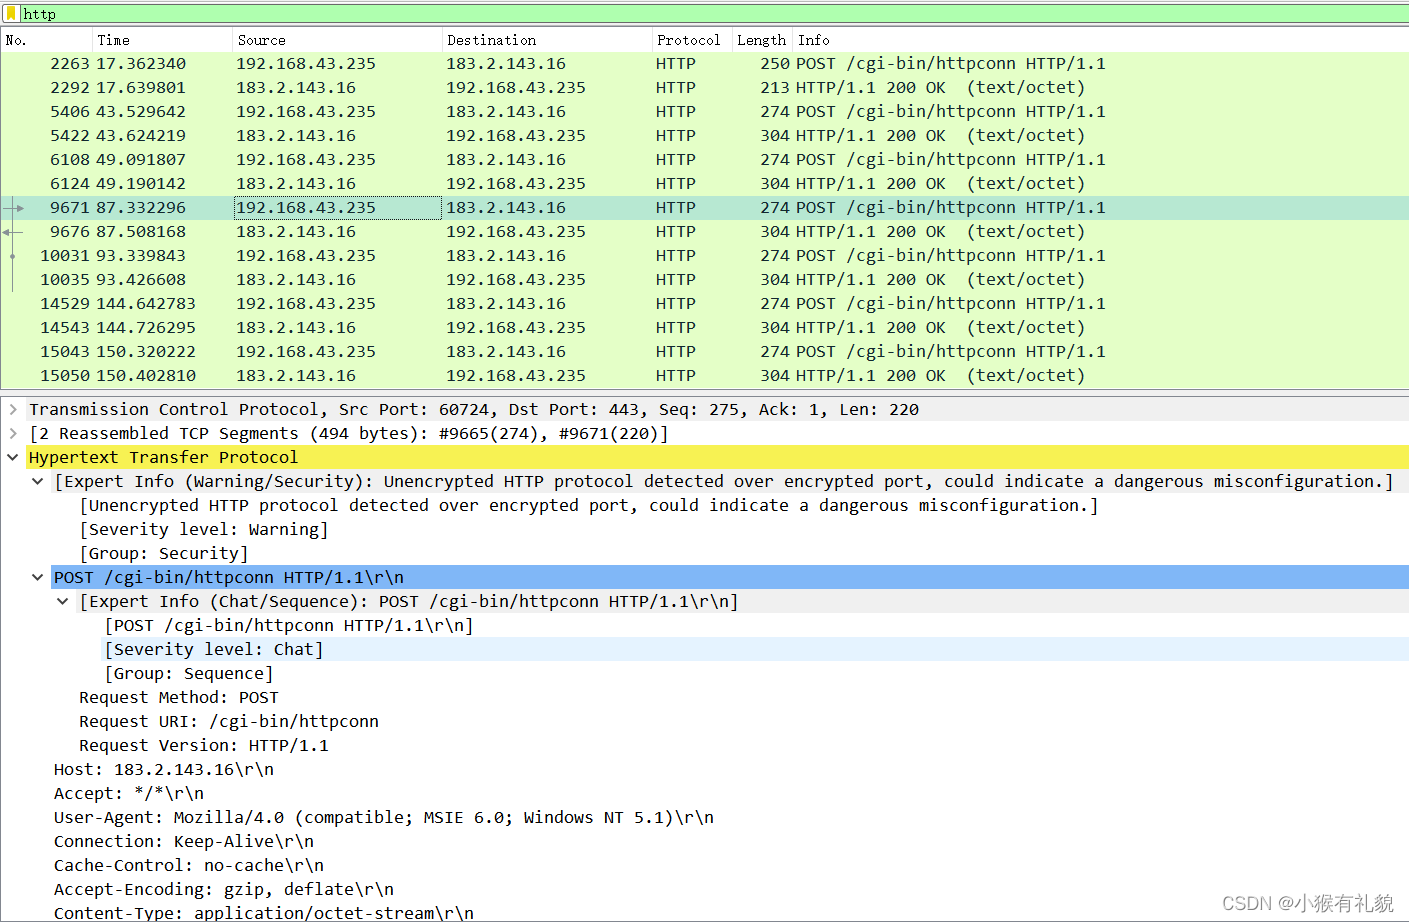Click source IP cell of packet 9671
The image size is (1409, 922).
(x=337, y=208)
